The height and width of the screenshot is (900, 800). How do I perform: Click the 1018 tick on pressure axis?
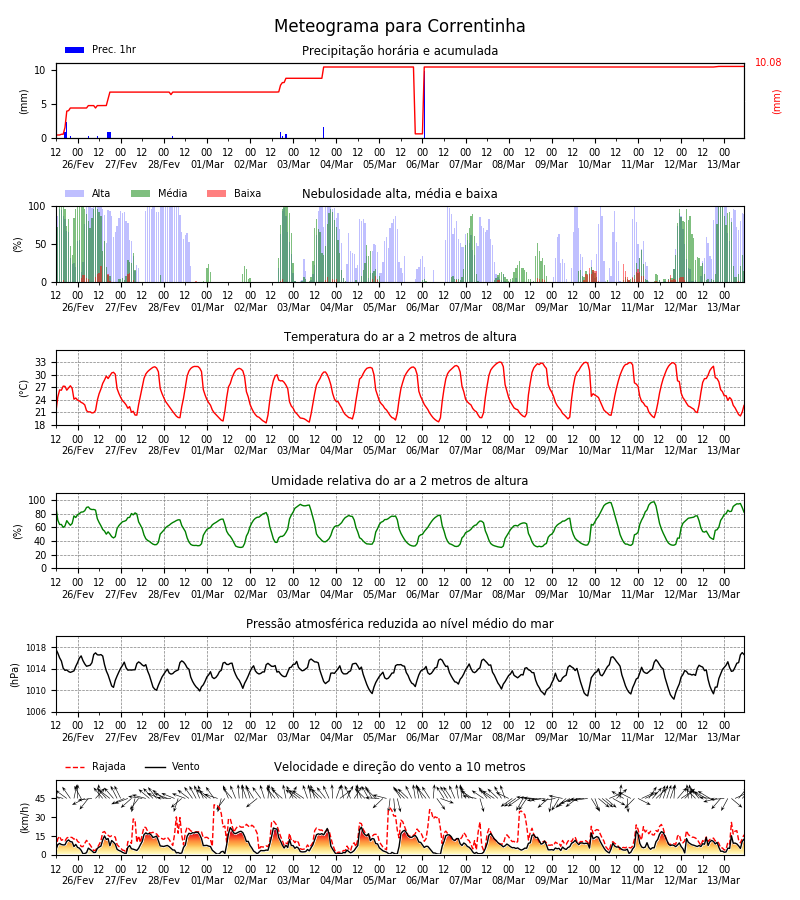(x=36, y=648)
